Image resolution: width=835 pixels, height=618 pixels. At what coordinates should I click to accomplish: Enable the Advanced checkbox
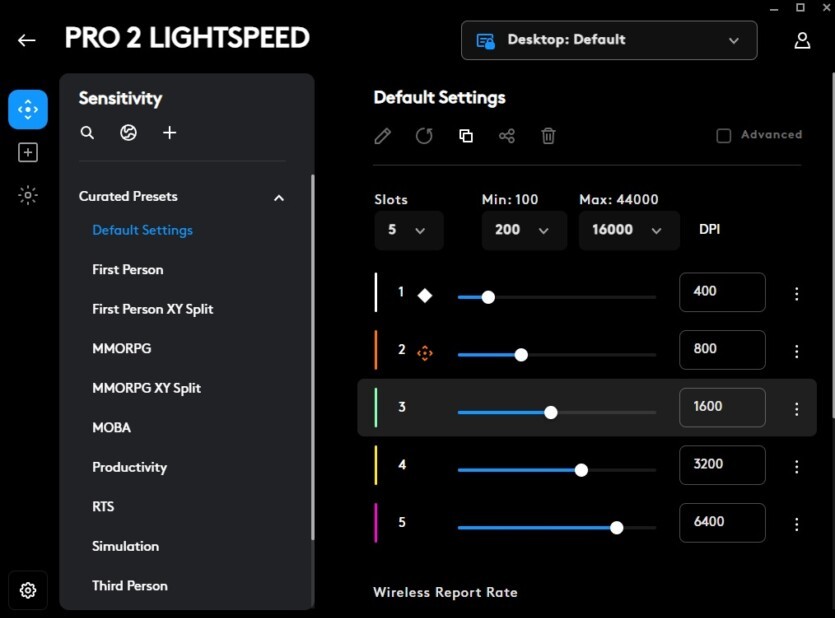(723, 134)
